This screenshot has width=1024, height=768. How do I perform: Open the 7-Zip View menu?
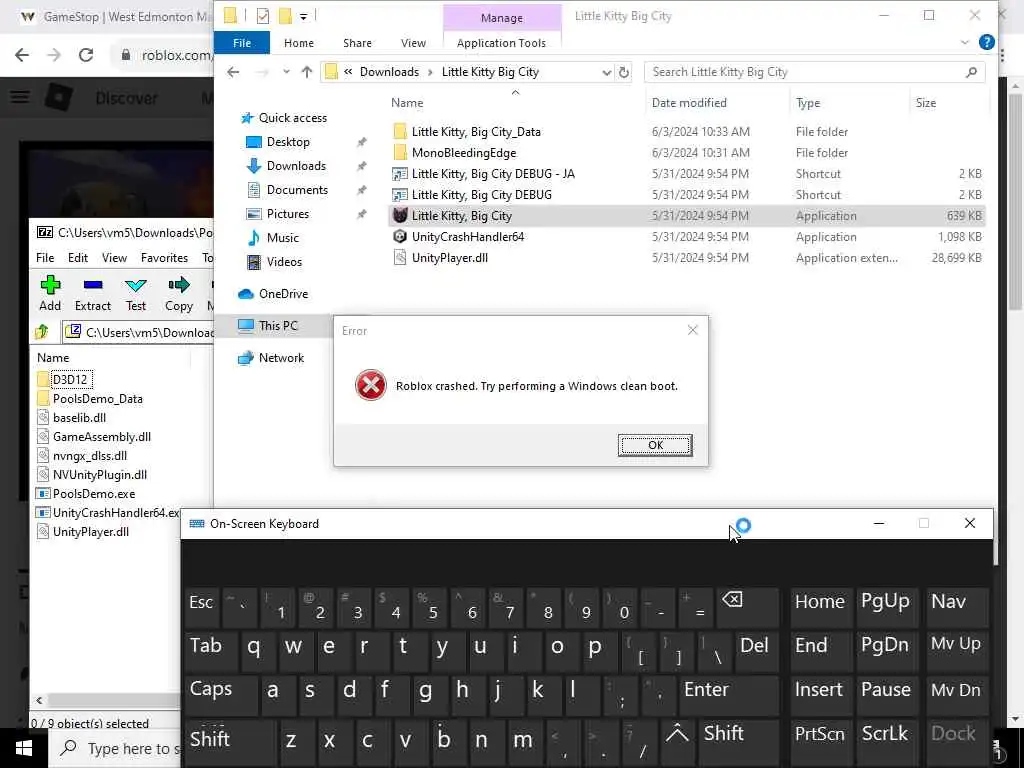[x=114, y=258]
